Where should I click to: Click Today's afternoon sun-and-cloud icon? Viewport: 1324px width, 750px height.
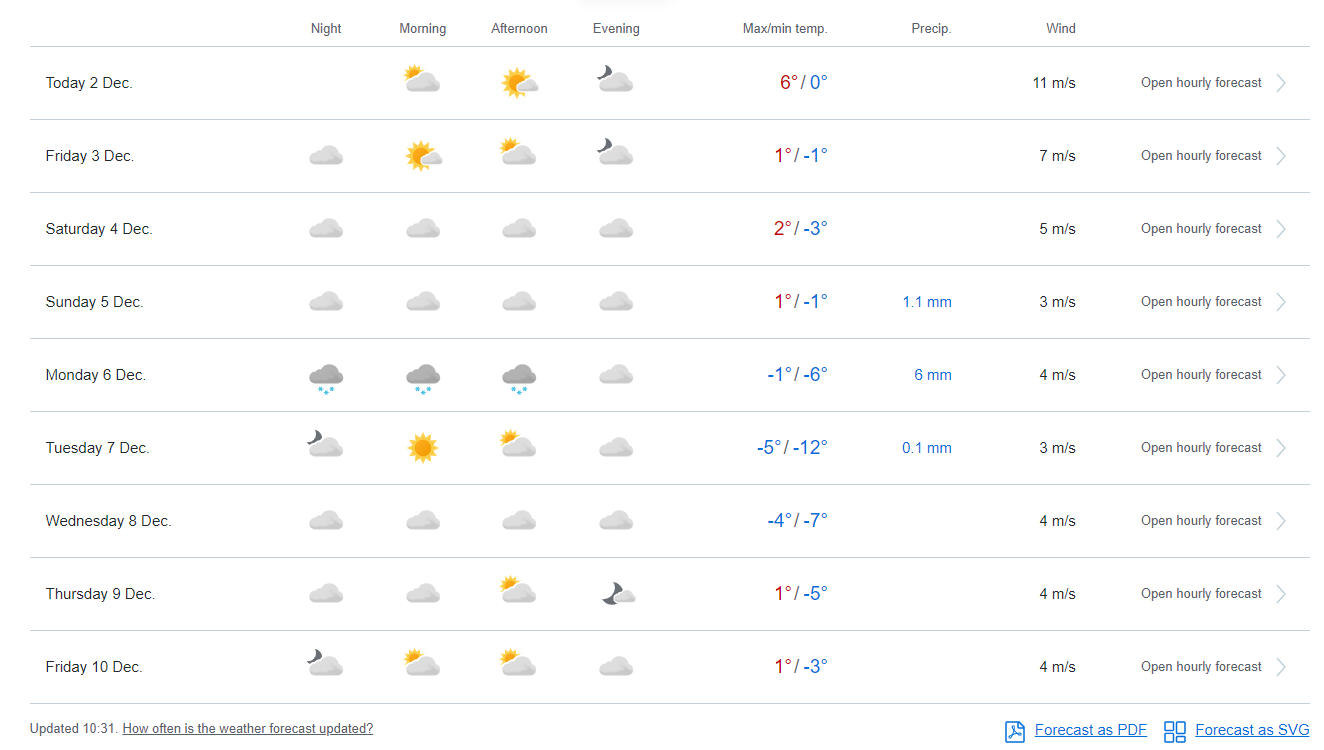tap(519, 83)
